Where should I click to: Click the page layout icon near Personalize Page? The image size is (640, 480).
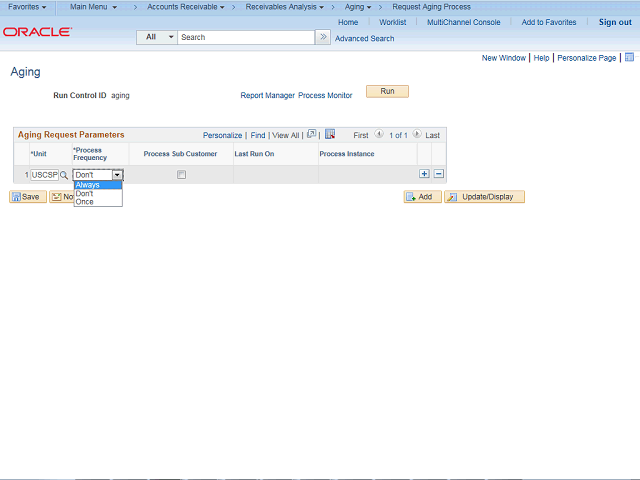click(629, 57)
